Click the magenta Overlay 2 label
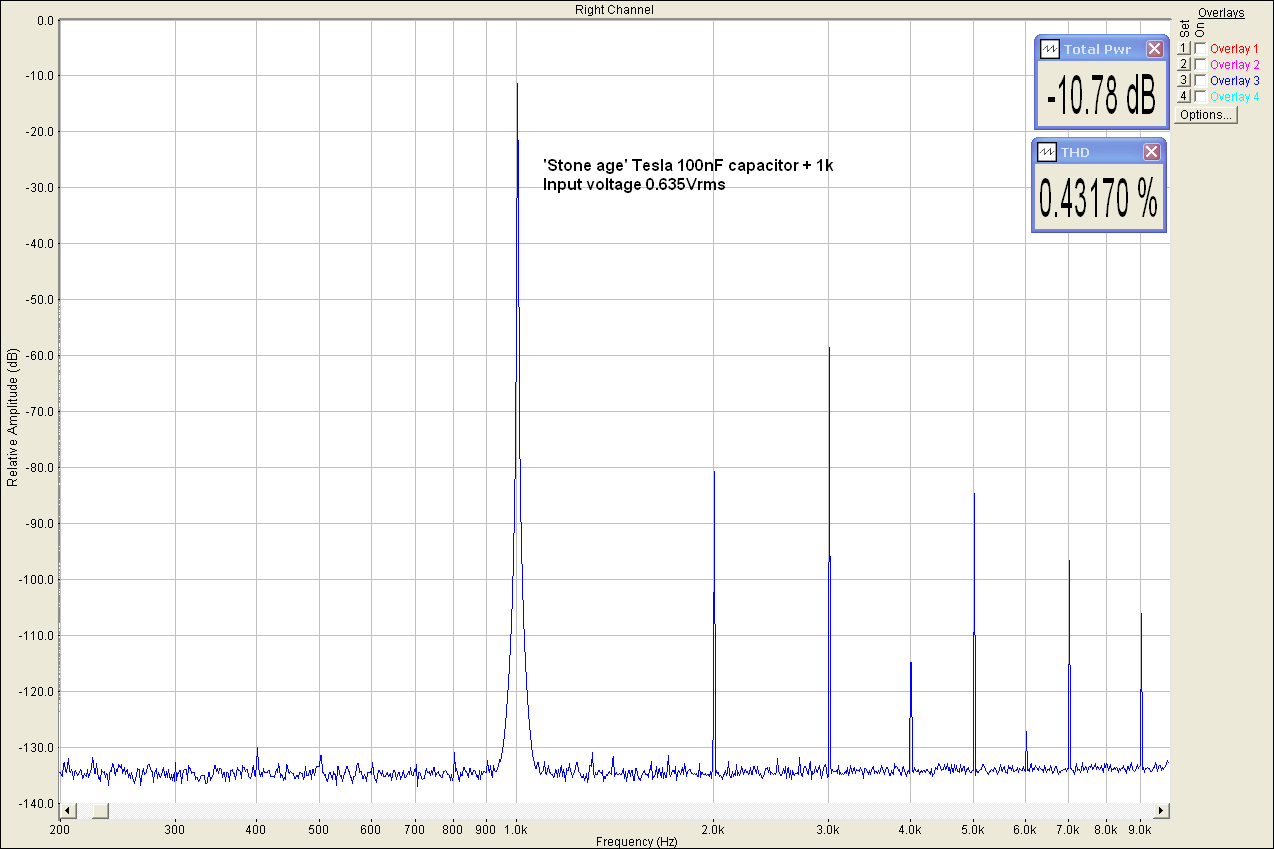Viewport: 1274px width, 849px height. pyautogui.click(x=1234, y=64)
